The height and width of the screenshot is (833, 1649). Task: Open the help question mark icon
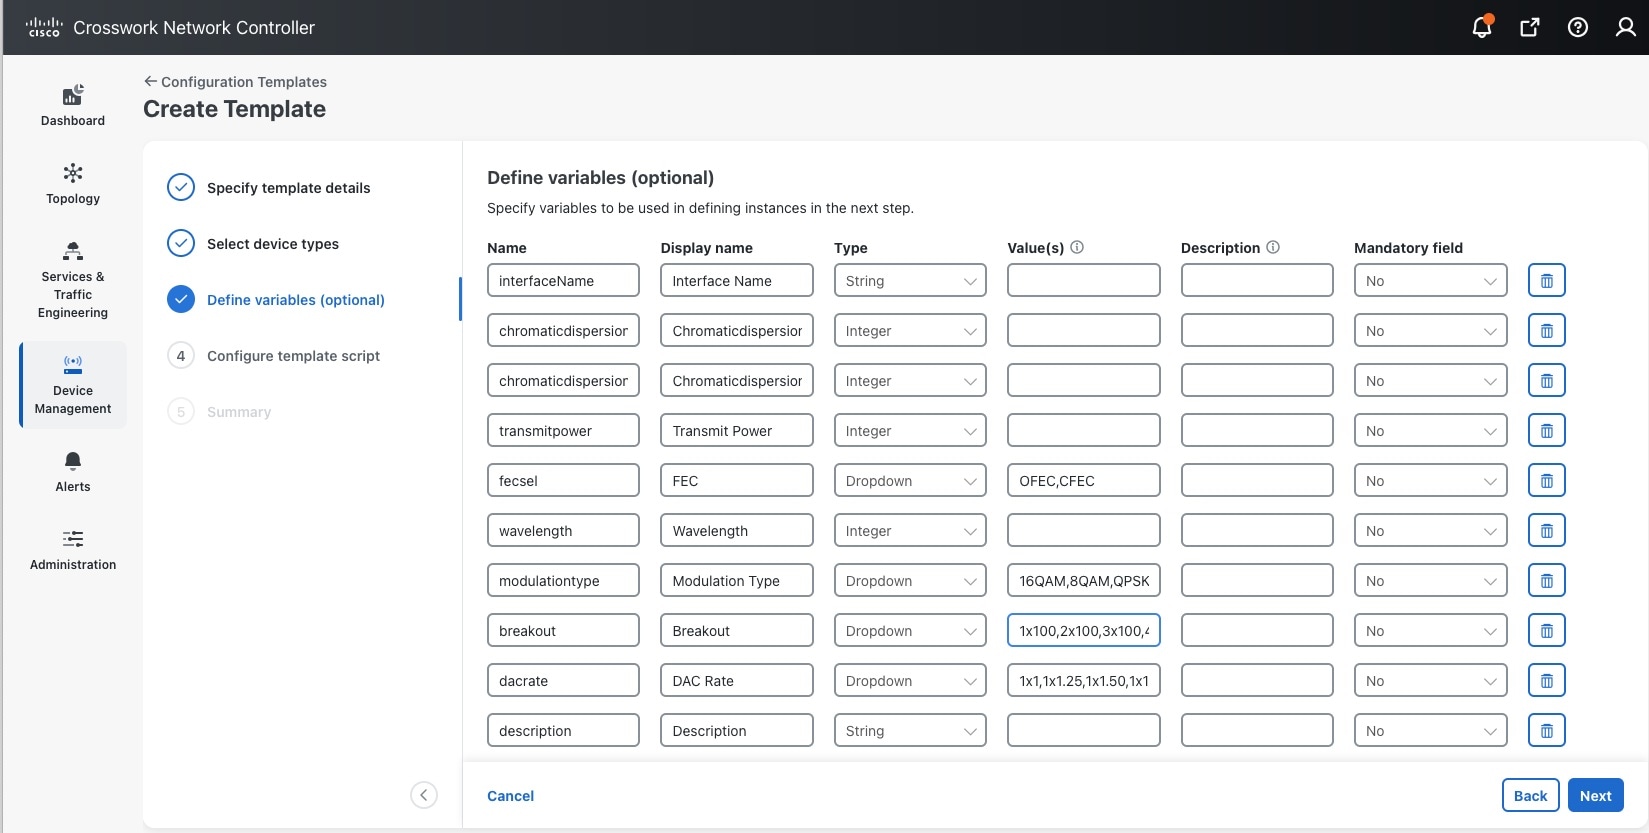click(1578, 27)
